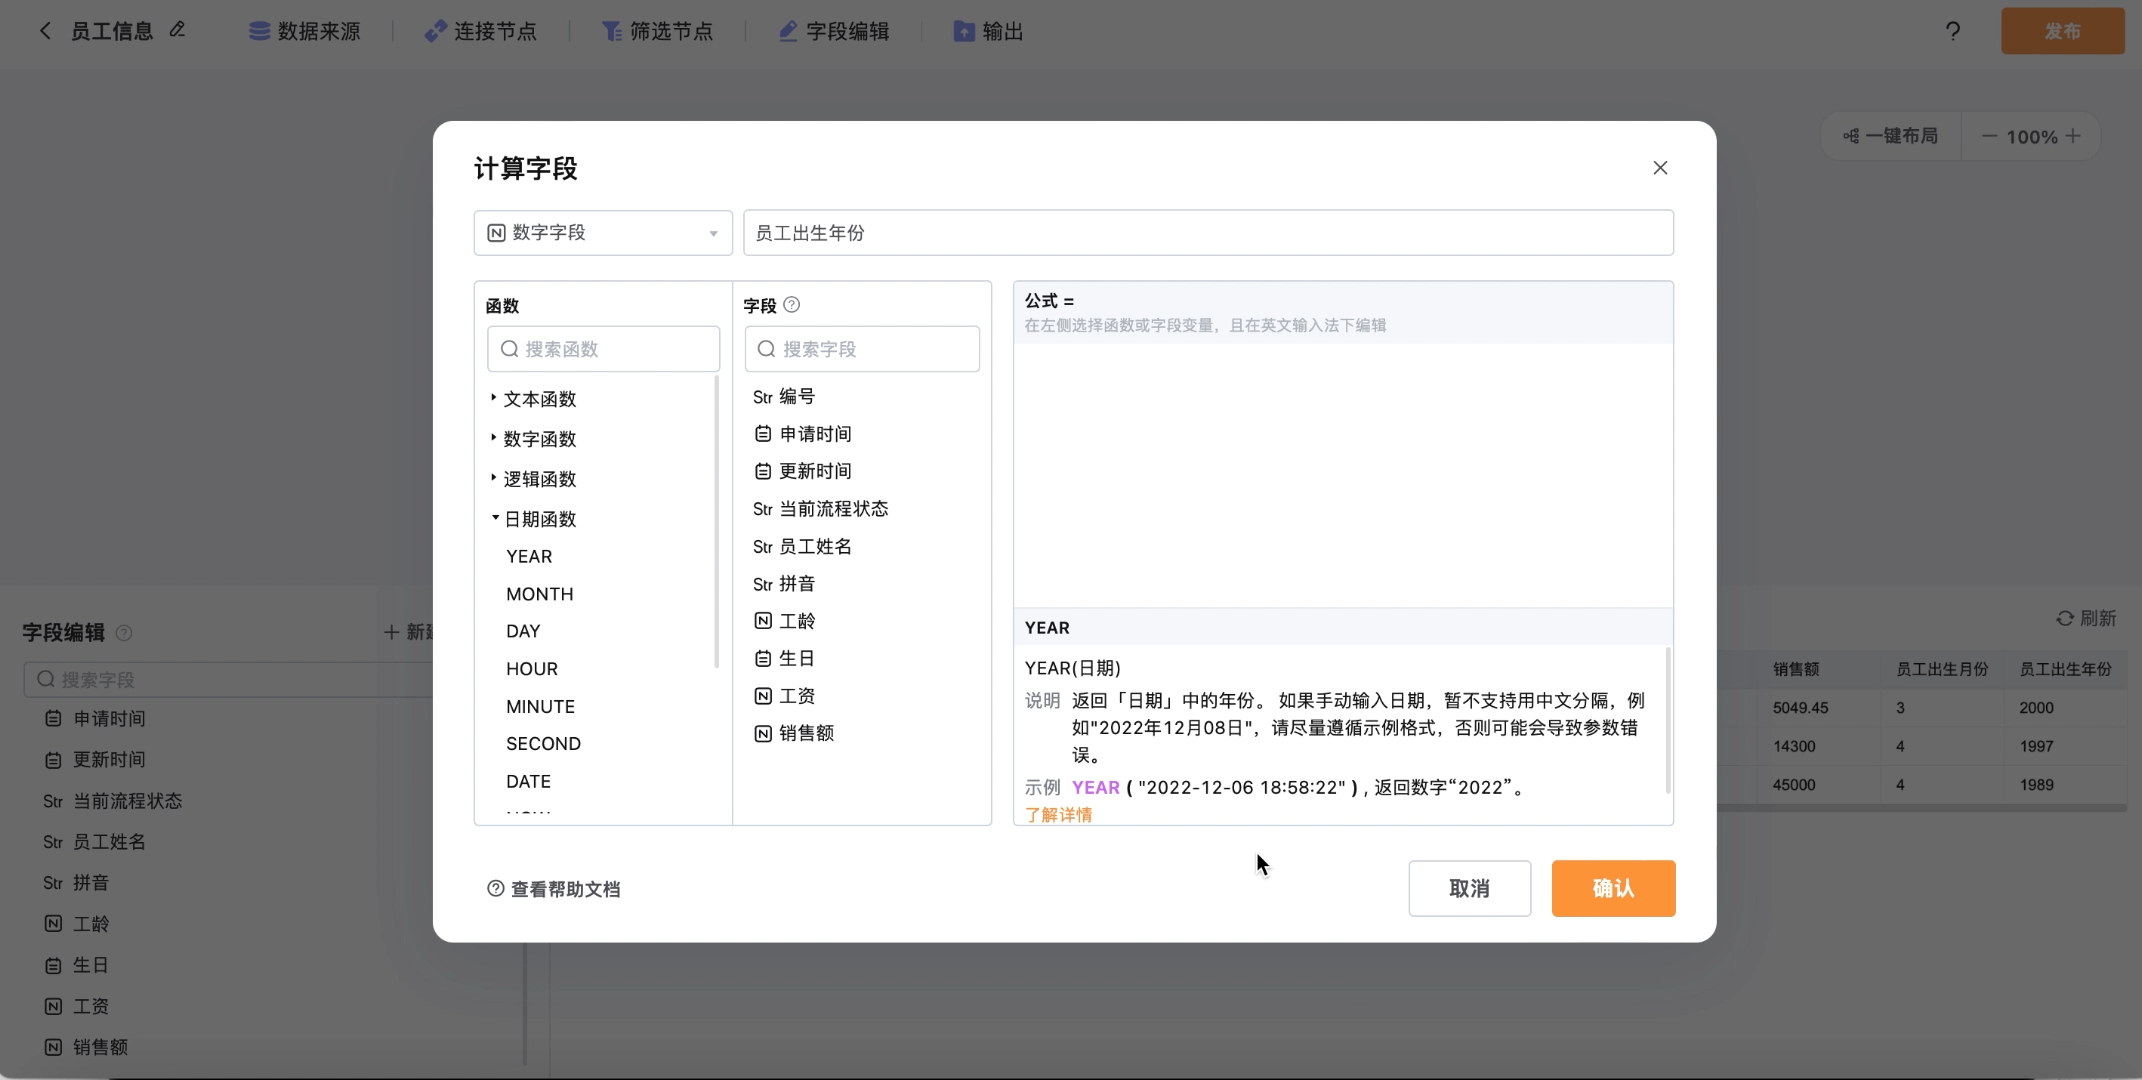The width and height of the screenshot is (2142, 1080).
Task: Click the 员工出生月份 column header
Action: click(x=1942, y=669)
